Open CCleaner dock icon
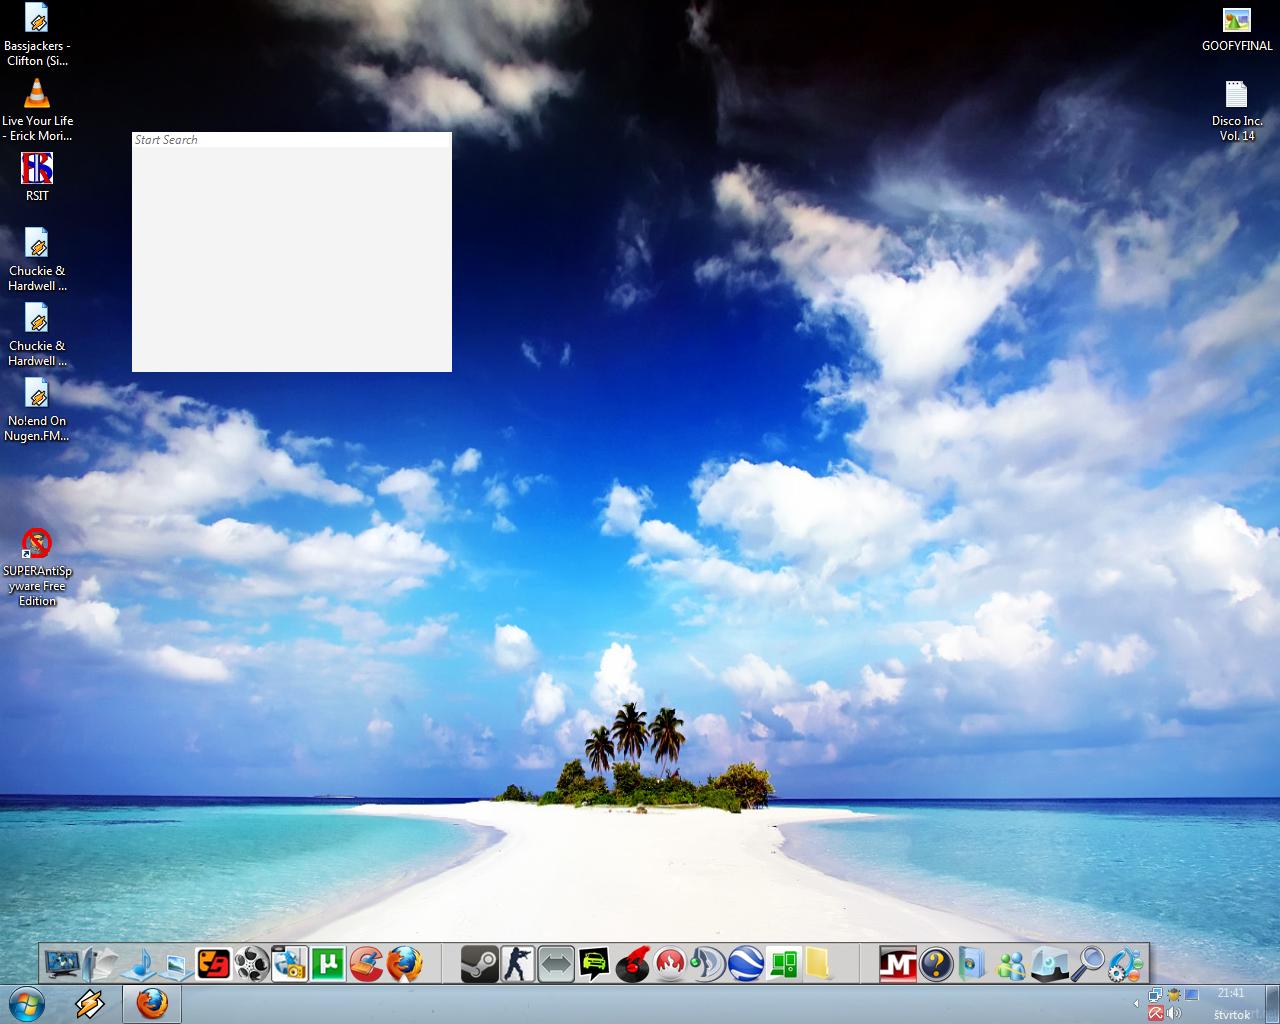 366,965
